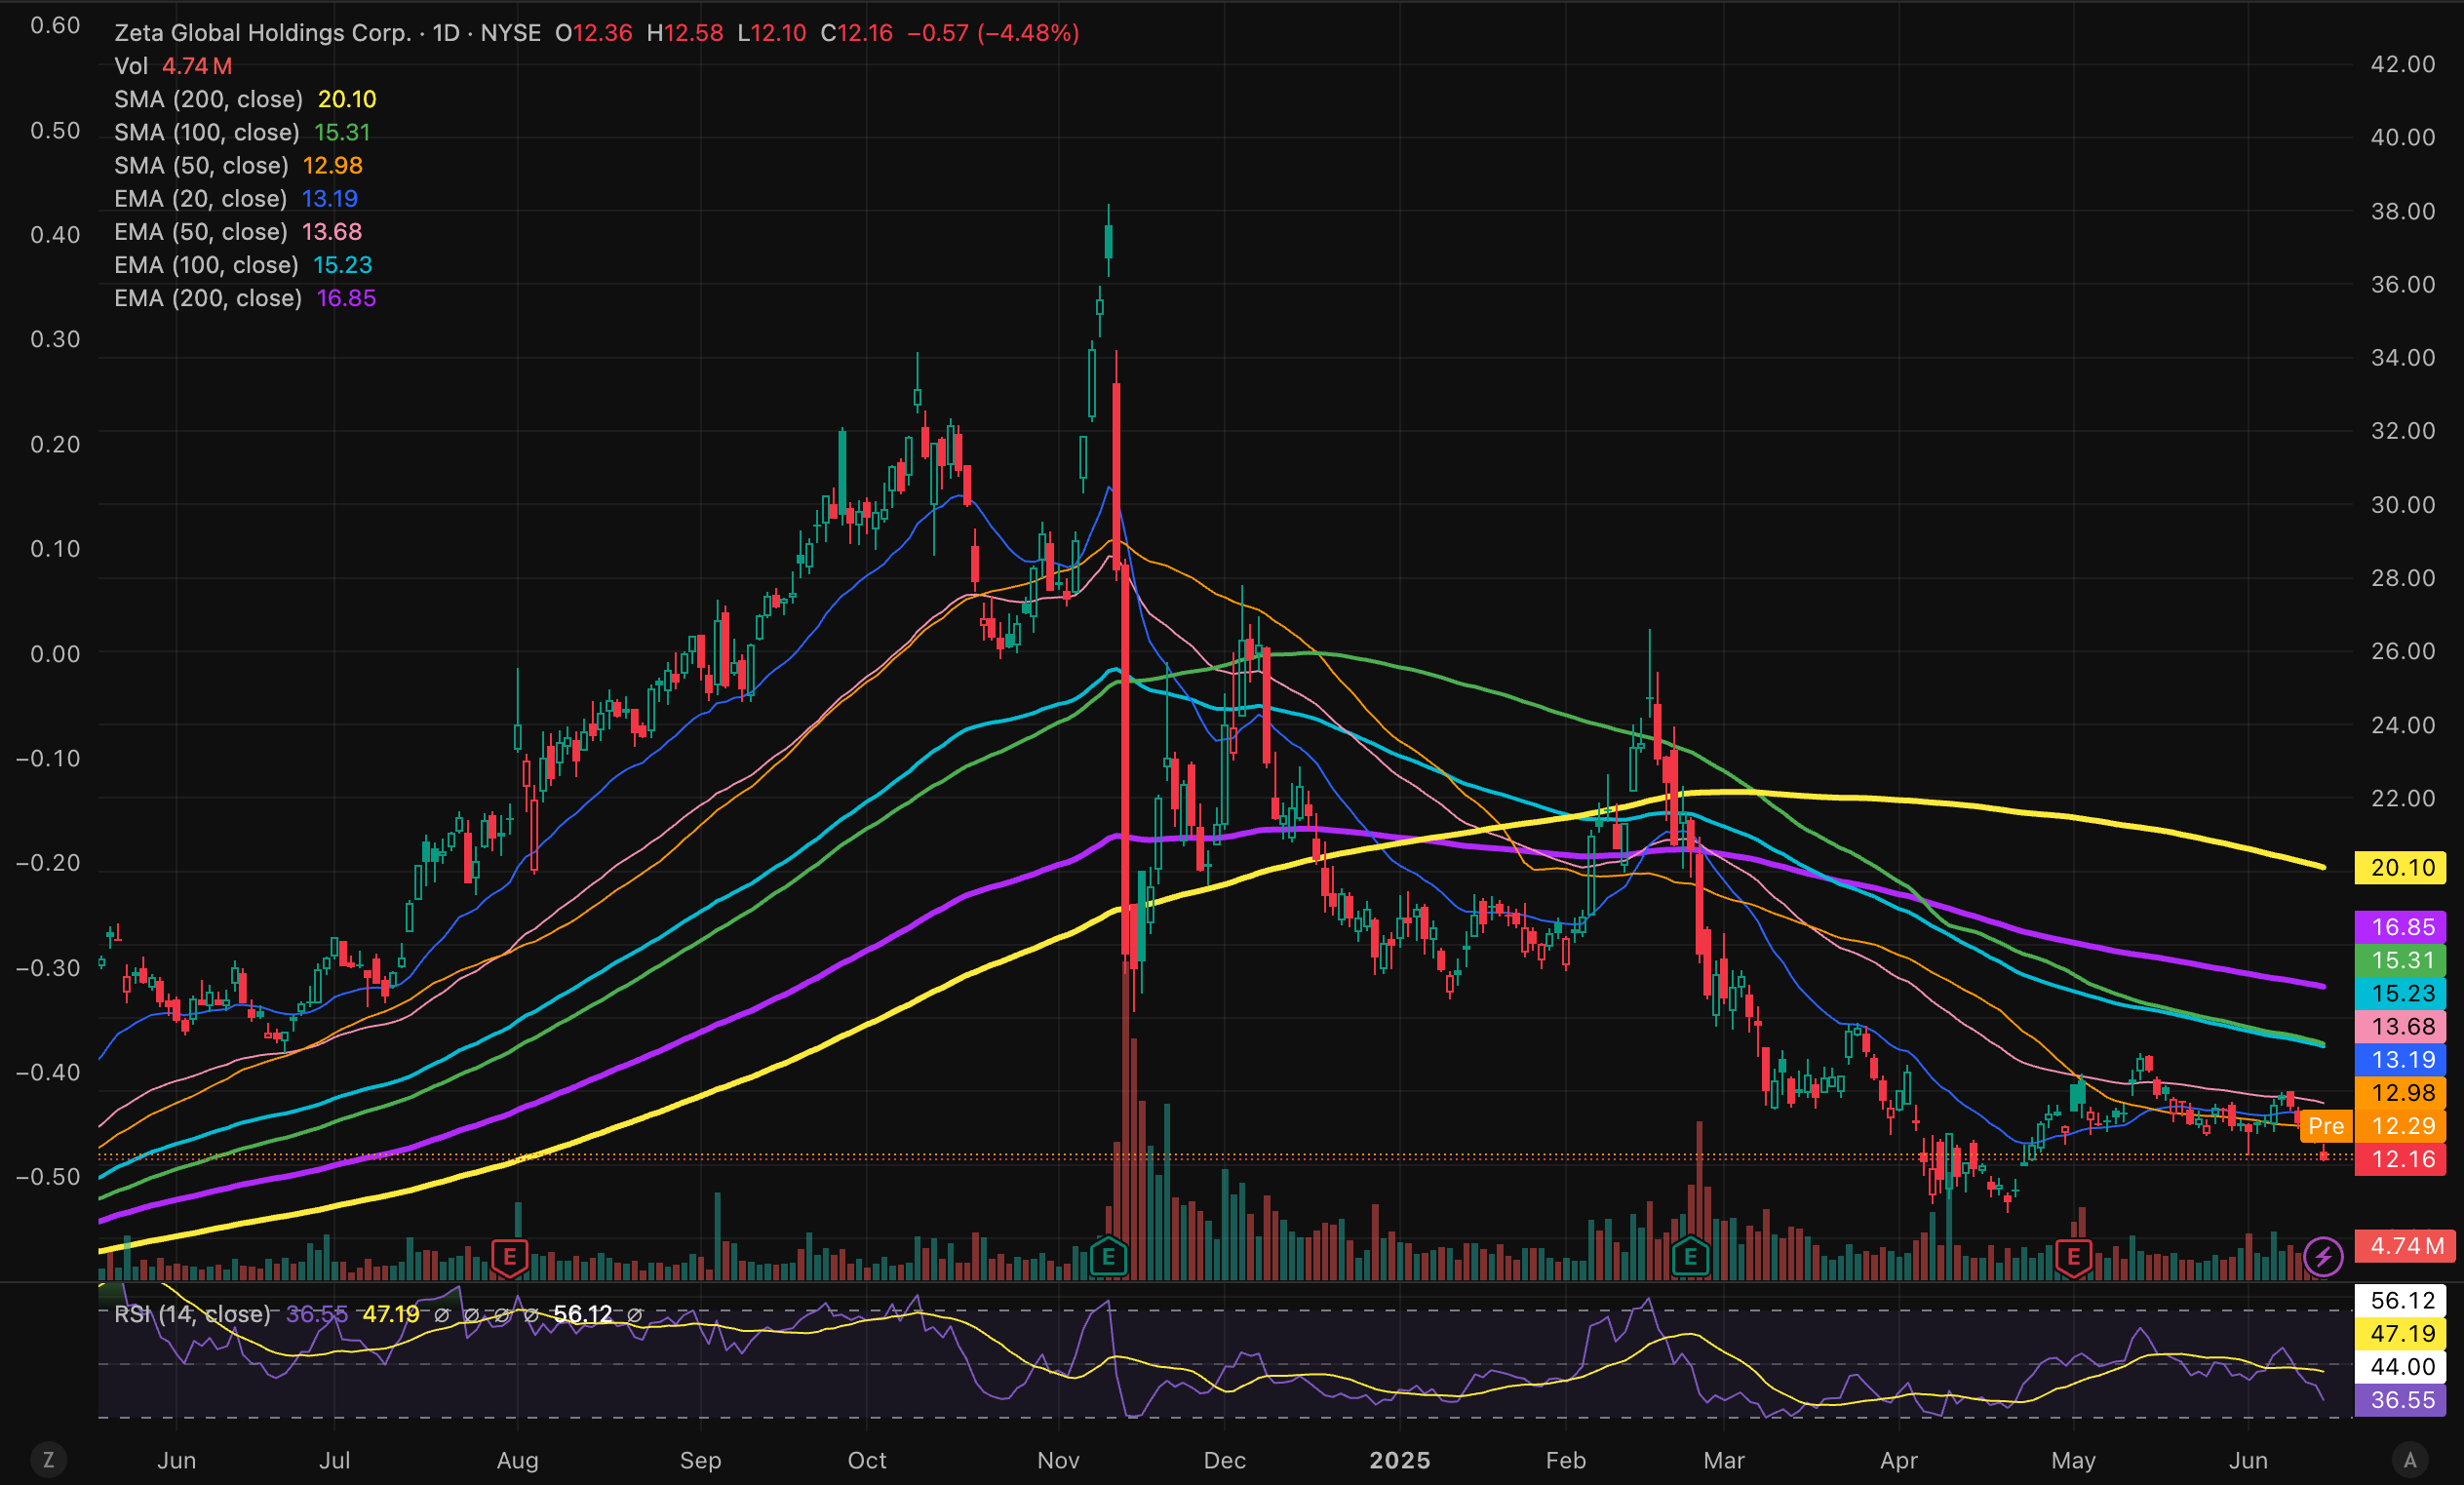
Task: Click the 2025 label on time axis
Action: [x=1399, y=1460]
